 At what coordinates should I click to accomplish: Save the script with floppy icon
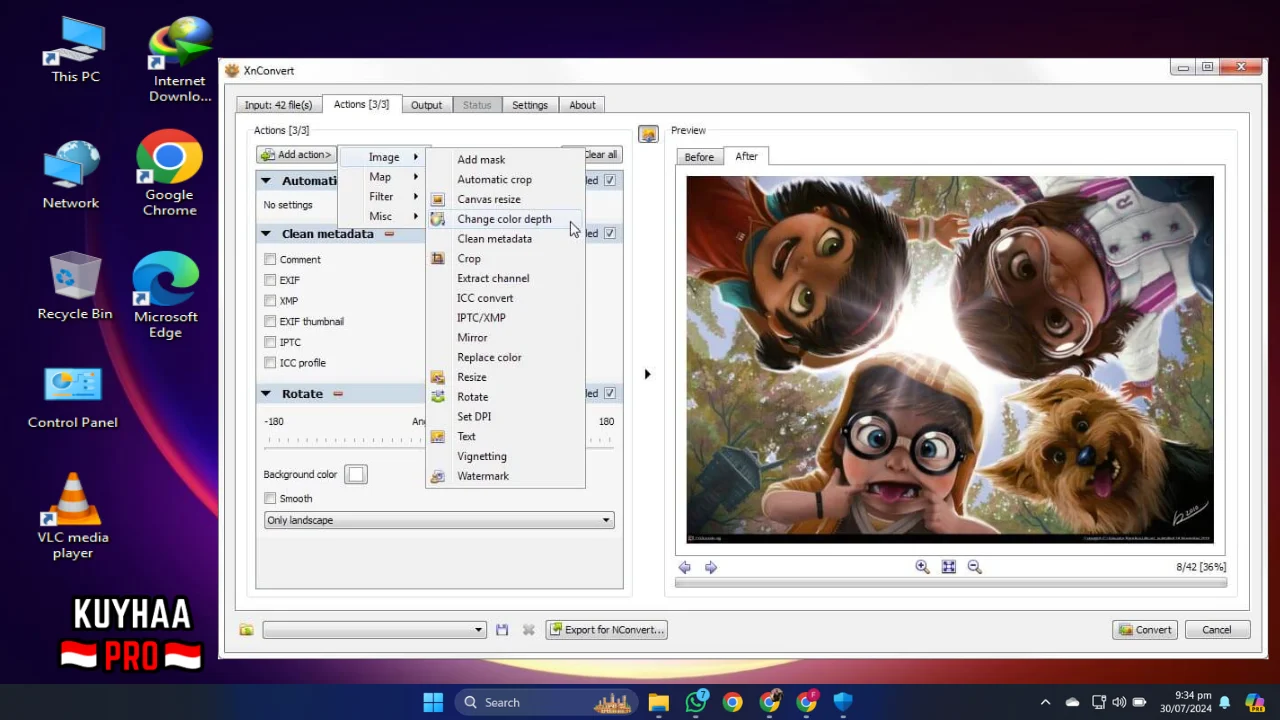(x=502, y=630)
